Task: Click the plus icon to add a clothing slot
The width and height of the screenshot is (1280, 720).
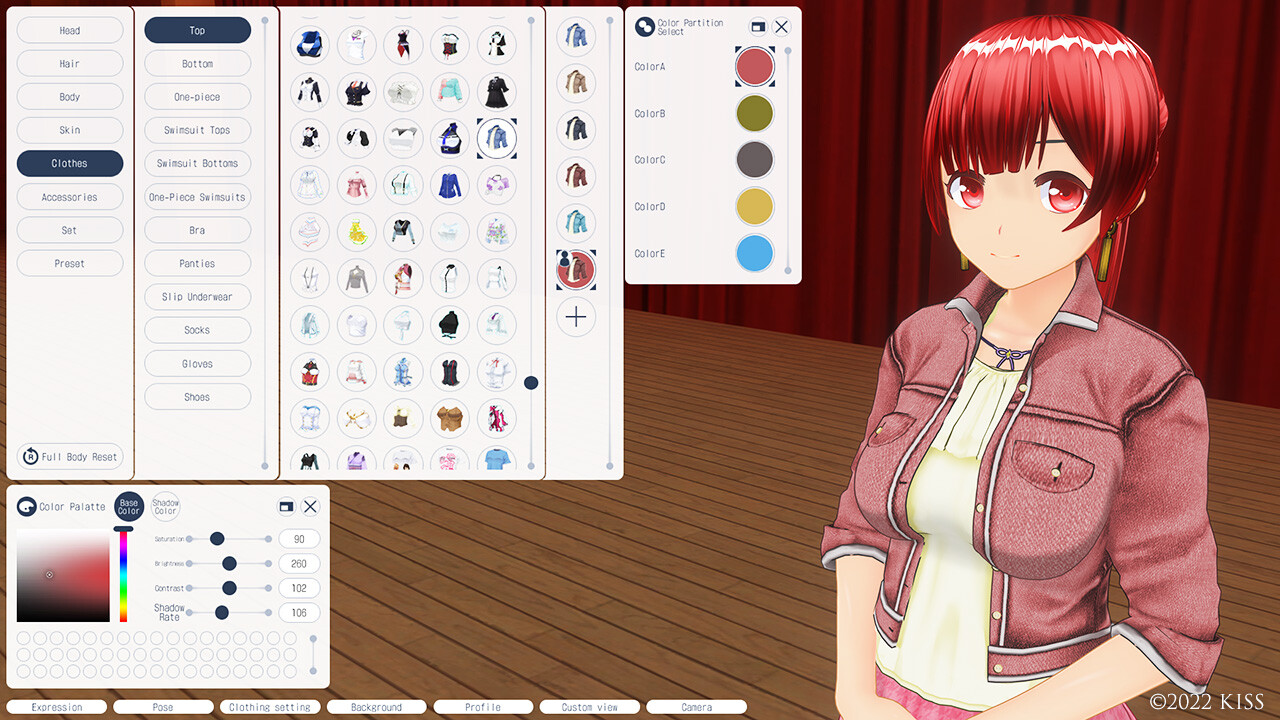Action: tap(576, 316)
